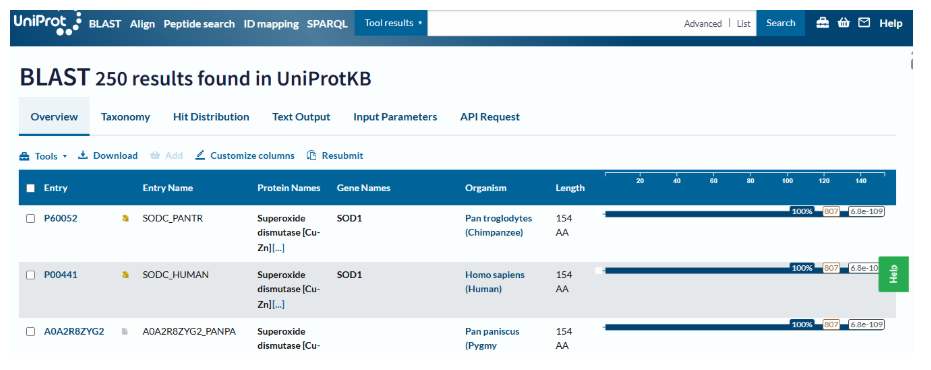Open Pan troglodytes organism link
931x370 pixels.
(498, 226)
